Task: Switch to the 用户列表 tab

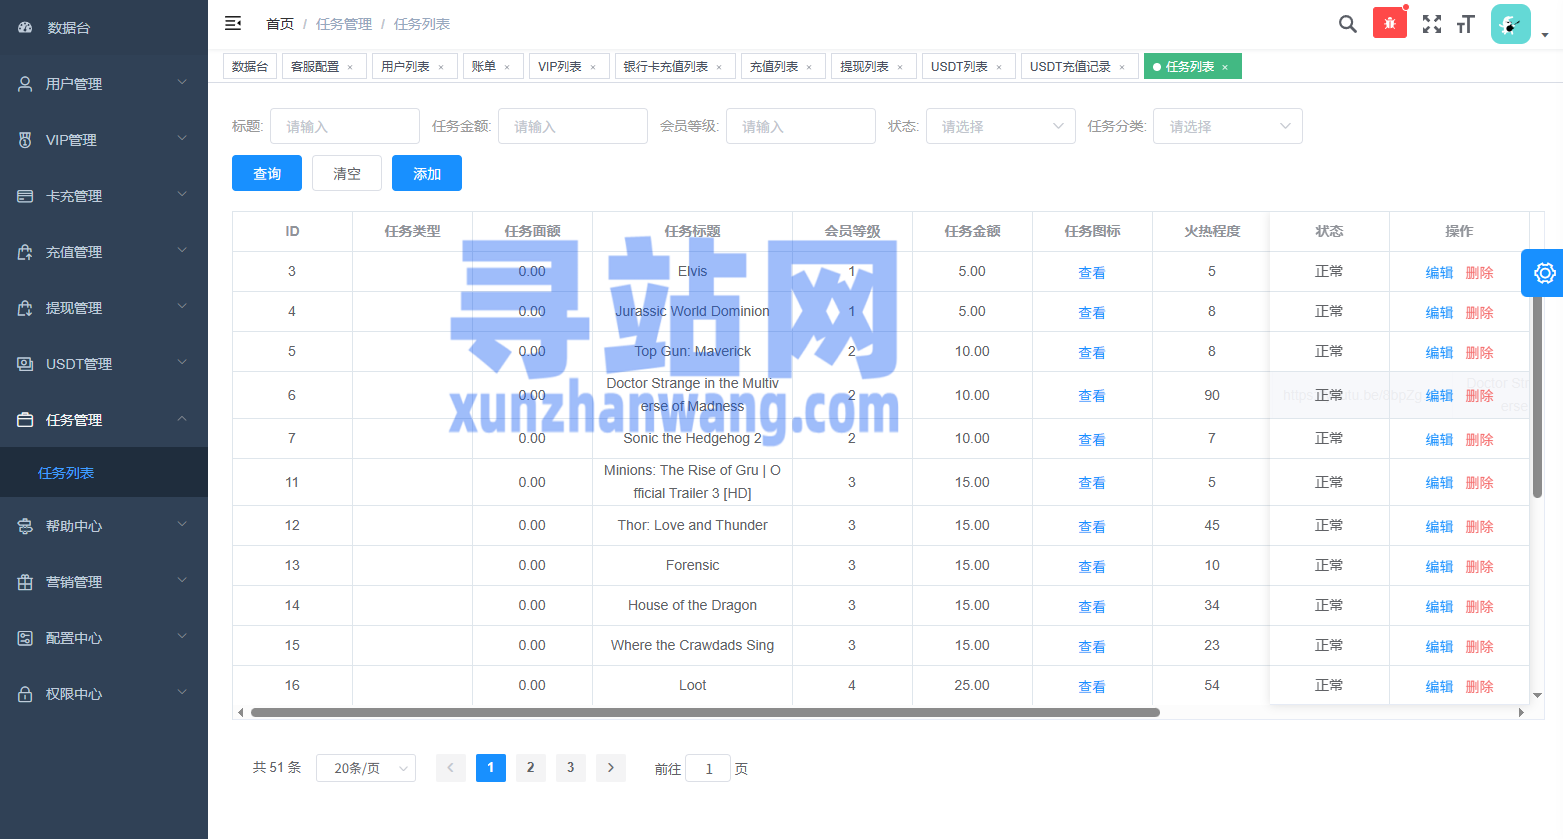Action: (x=405, y=67)
